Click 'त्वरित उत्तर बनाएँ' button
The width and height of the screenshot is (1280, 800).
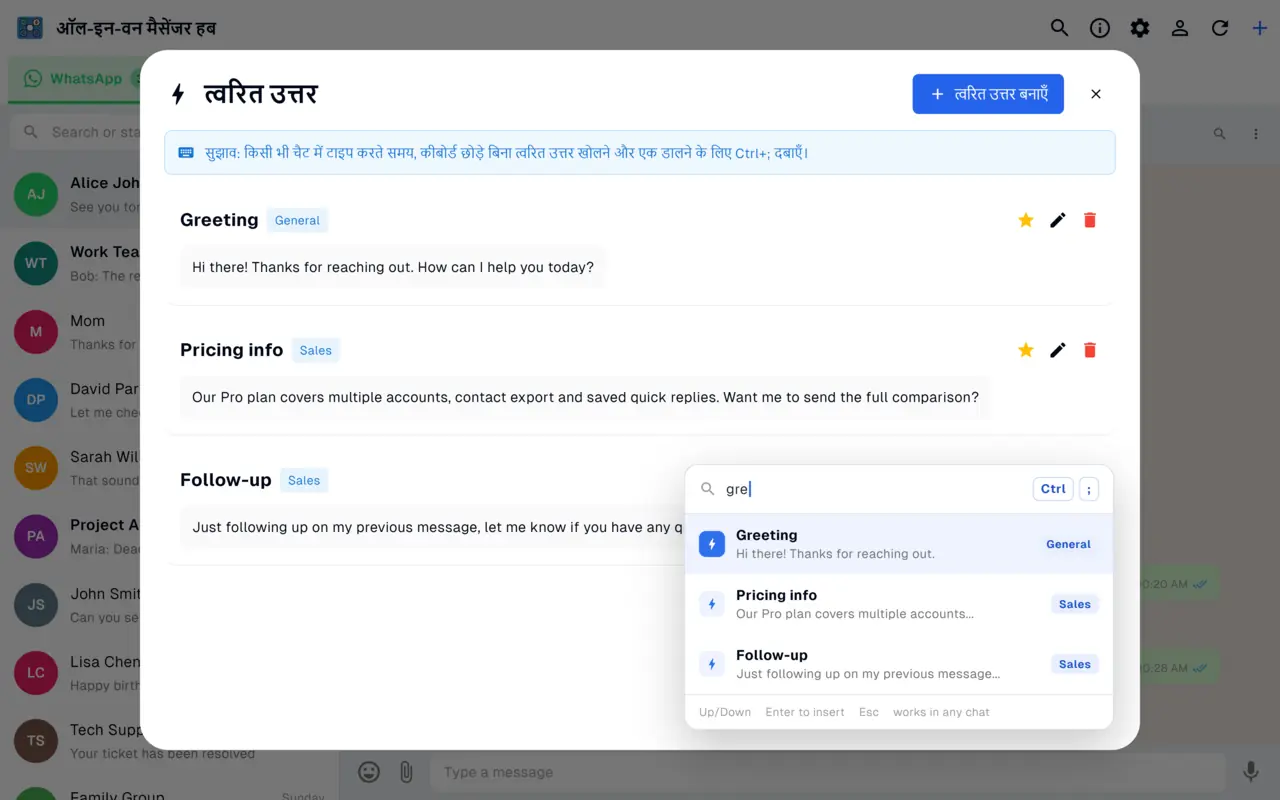click(988, 94)
